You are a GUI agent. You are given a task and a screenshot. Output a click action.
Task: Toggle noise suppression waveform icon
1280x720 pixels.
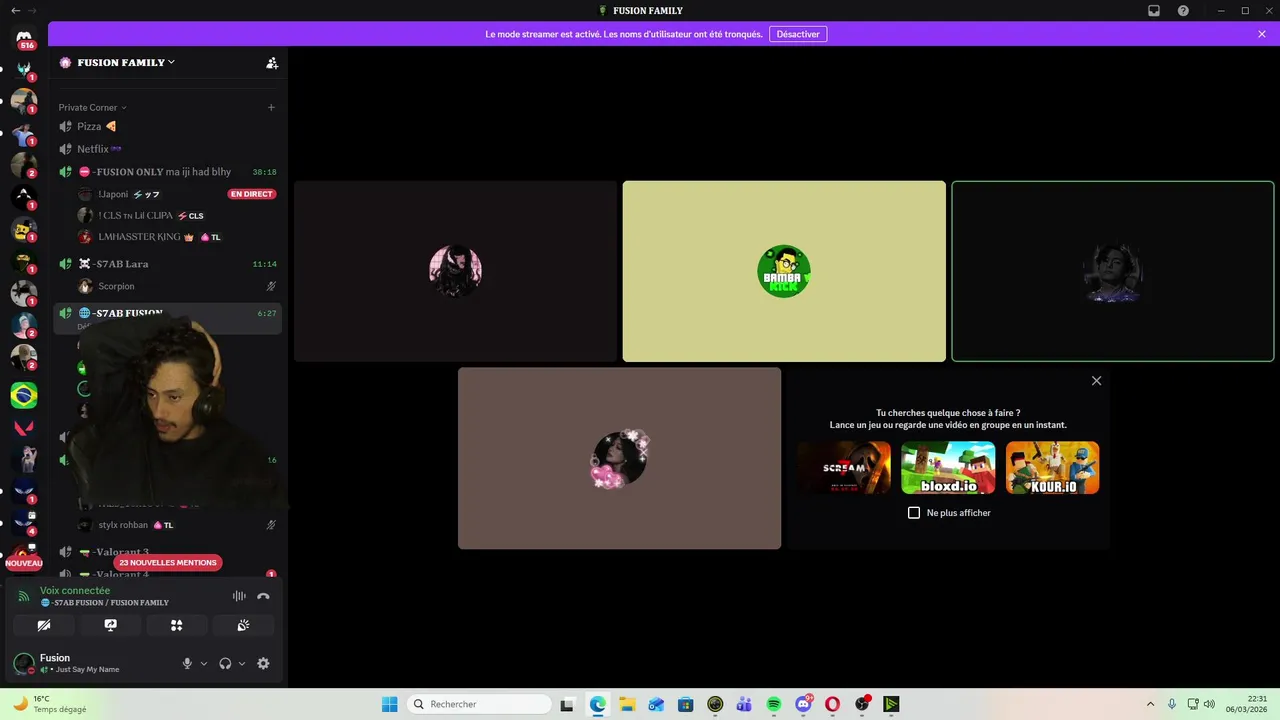point(239,596)
